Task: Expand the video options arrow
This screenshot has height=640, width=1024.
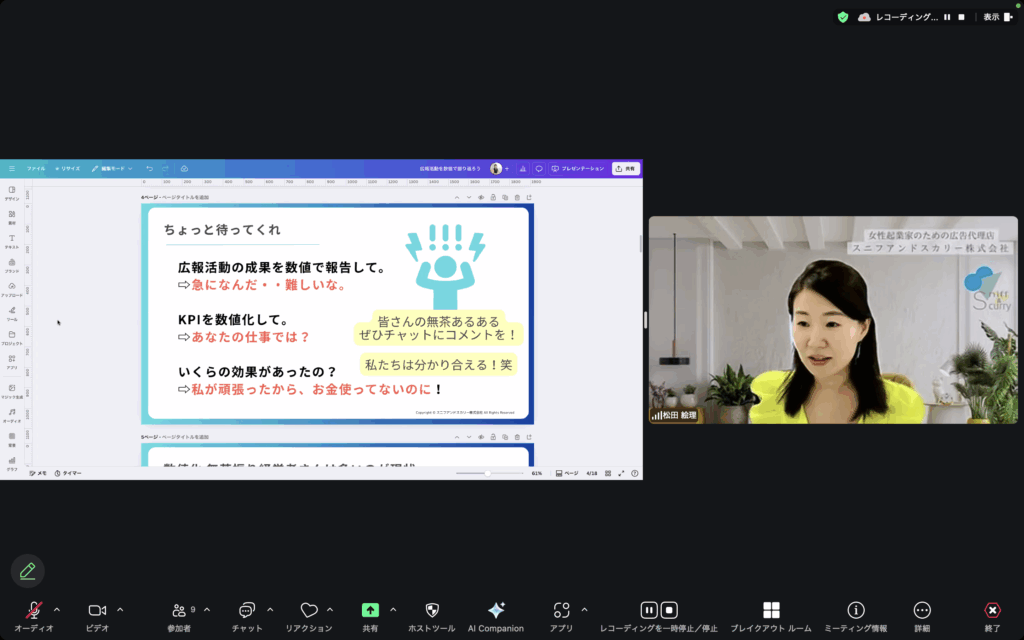Action: 120,609
